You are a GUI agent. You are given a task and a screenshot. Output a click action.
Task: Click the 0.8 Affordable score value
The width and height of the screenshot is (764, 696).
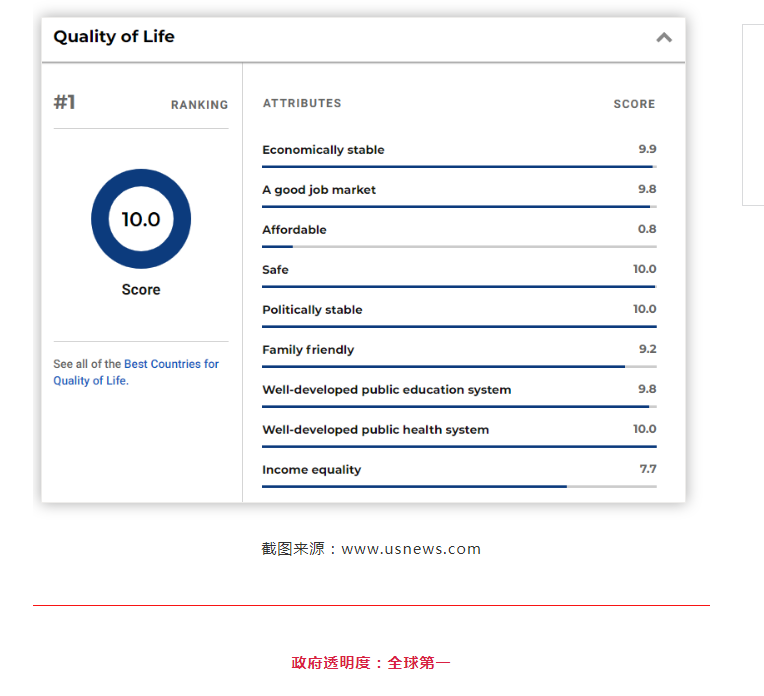pos(647,229)
